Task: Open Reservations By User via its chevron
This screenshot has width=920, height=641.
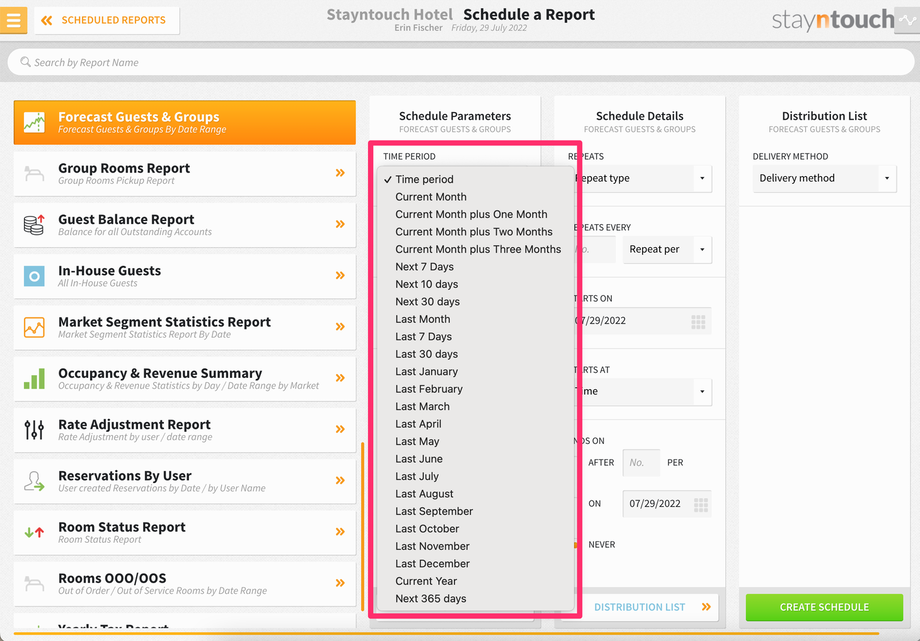Action: [340, 480]
